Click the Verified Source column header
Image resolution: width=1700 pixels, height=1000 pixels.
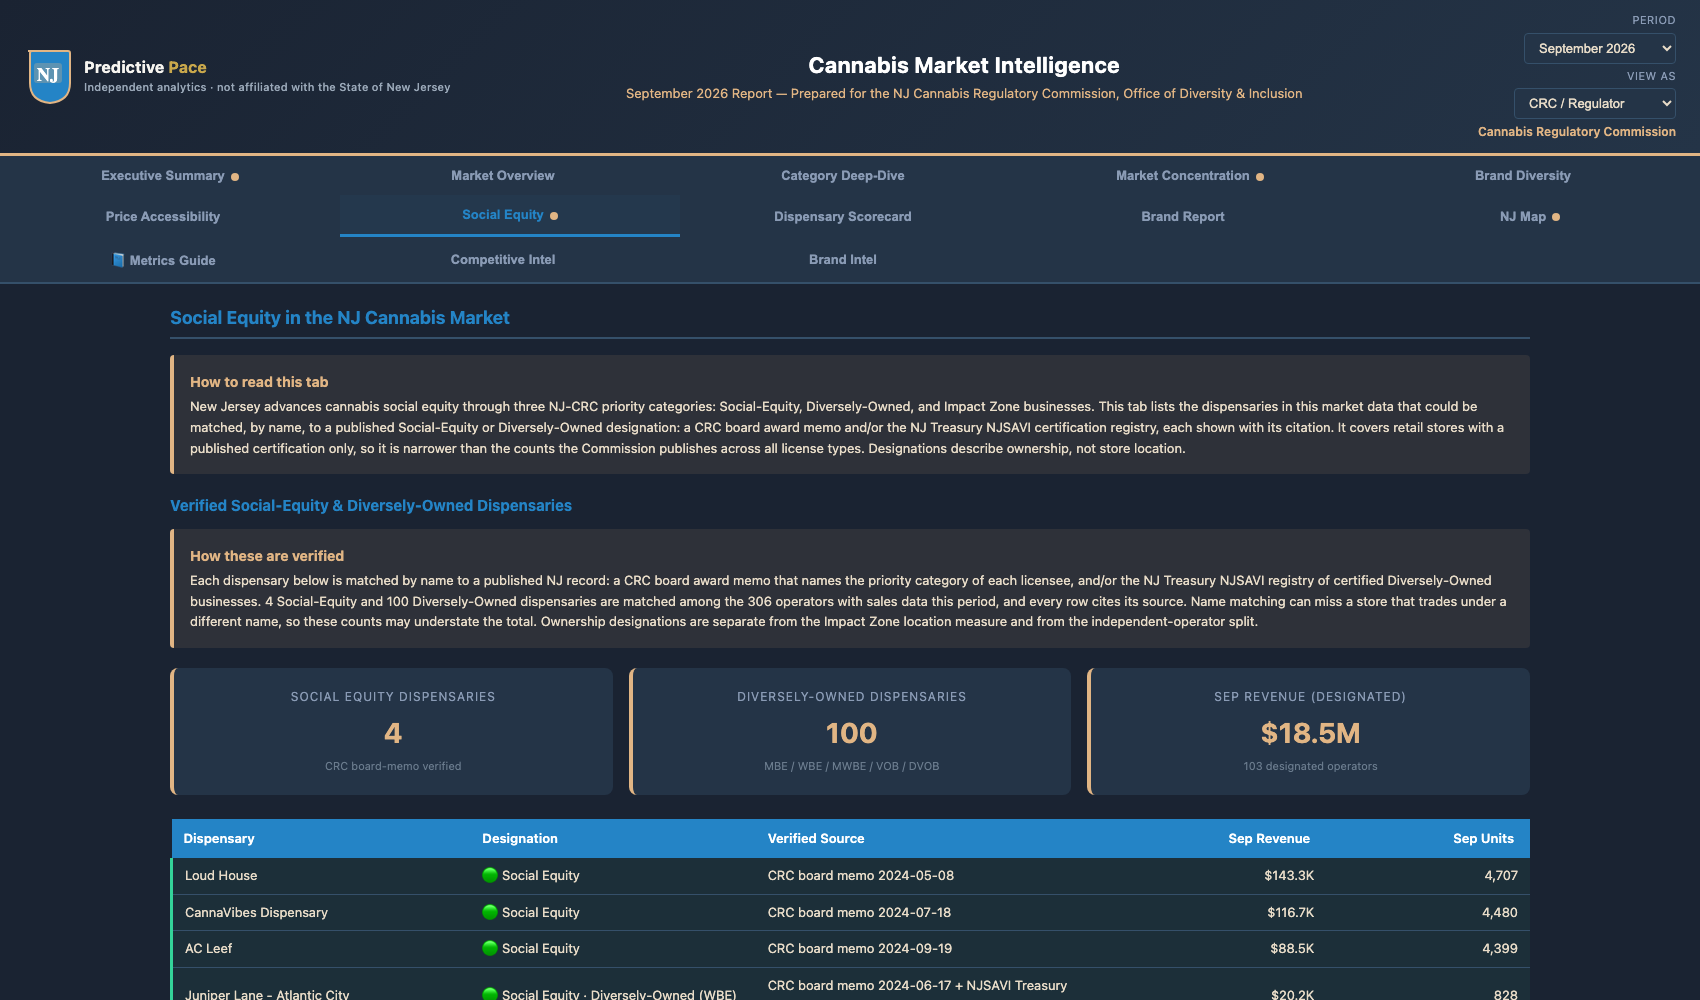tap(816, 839)
